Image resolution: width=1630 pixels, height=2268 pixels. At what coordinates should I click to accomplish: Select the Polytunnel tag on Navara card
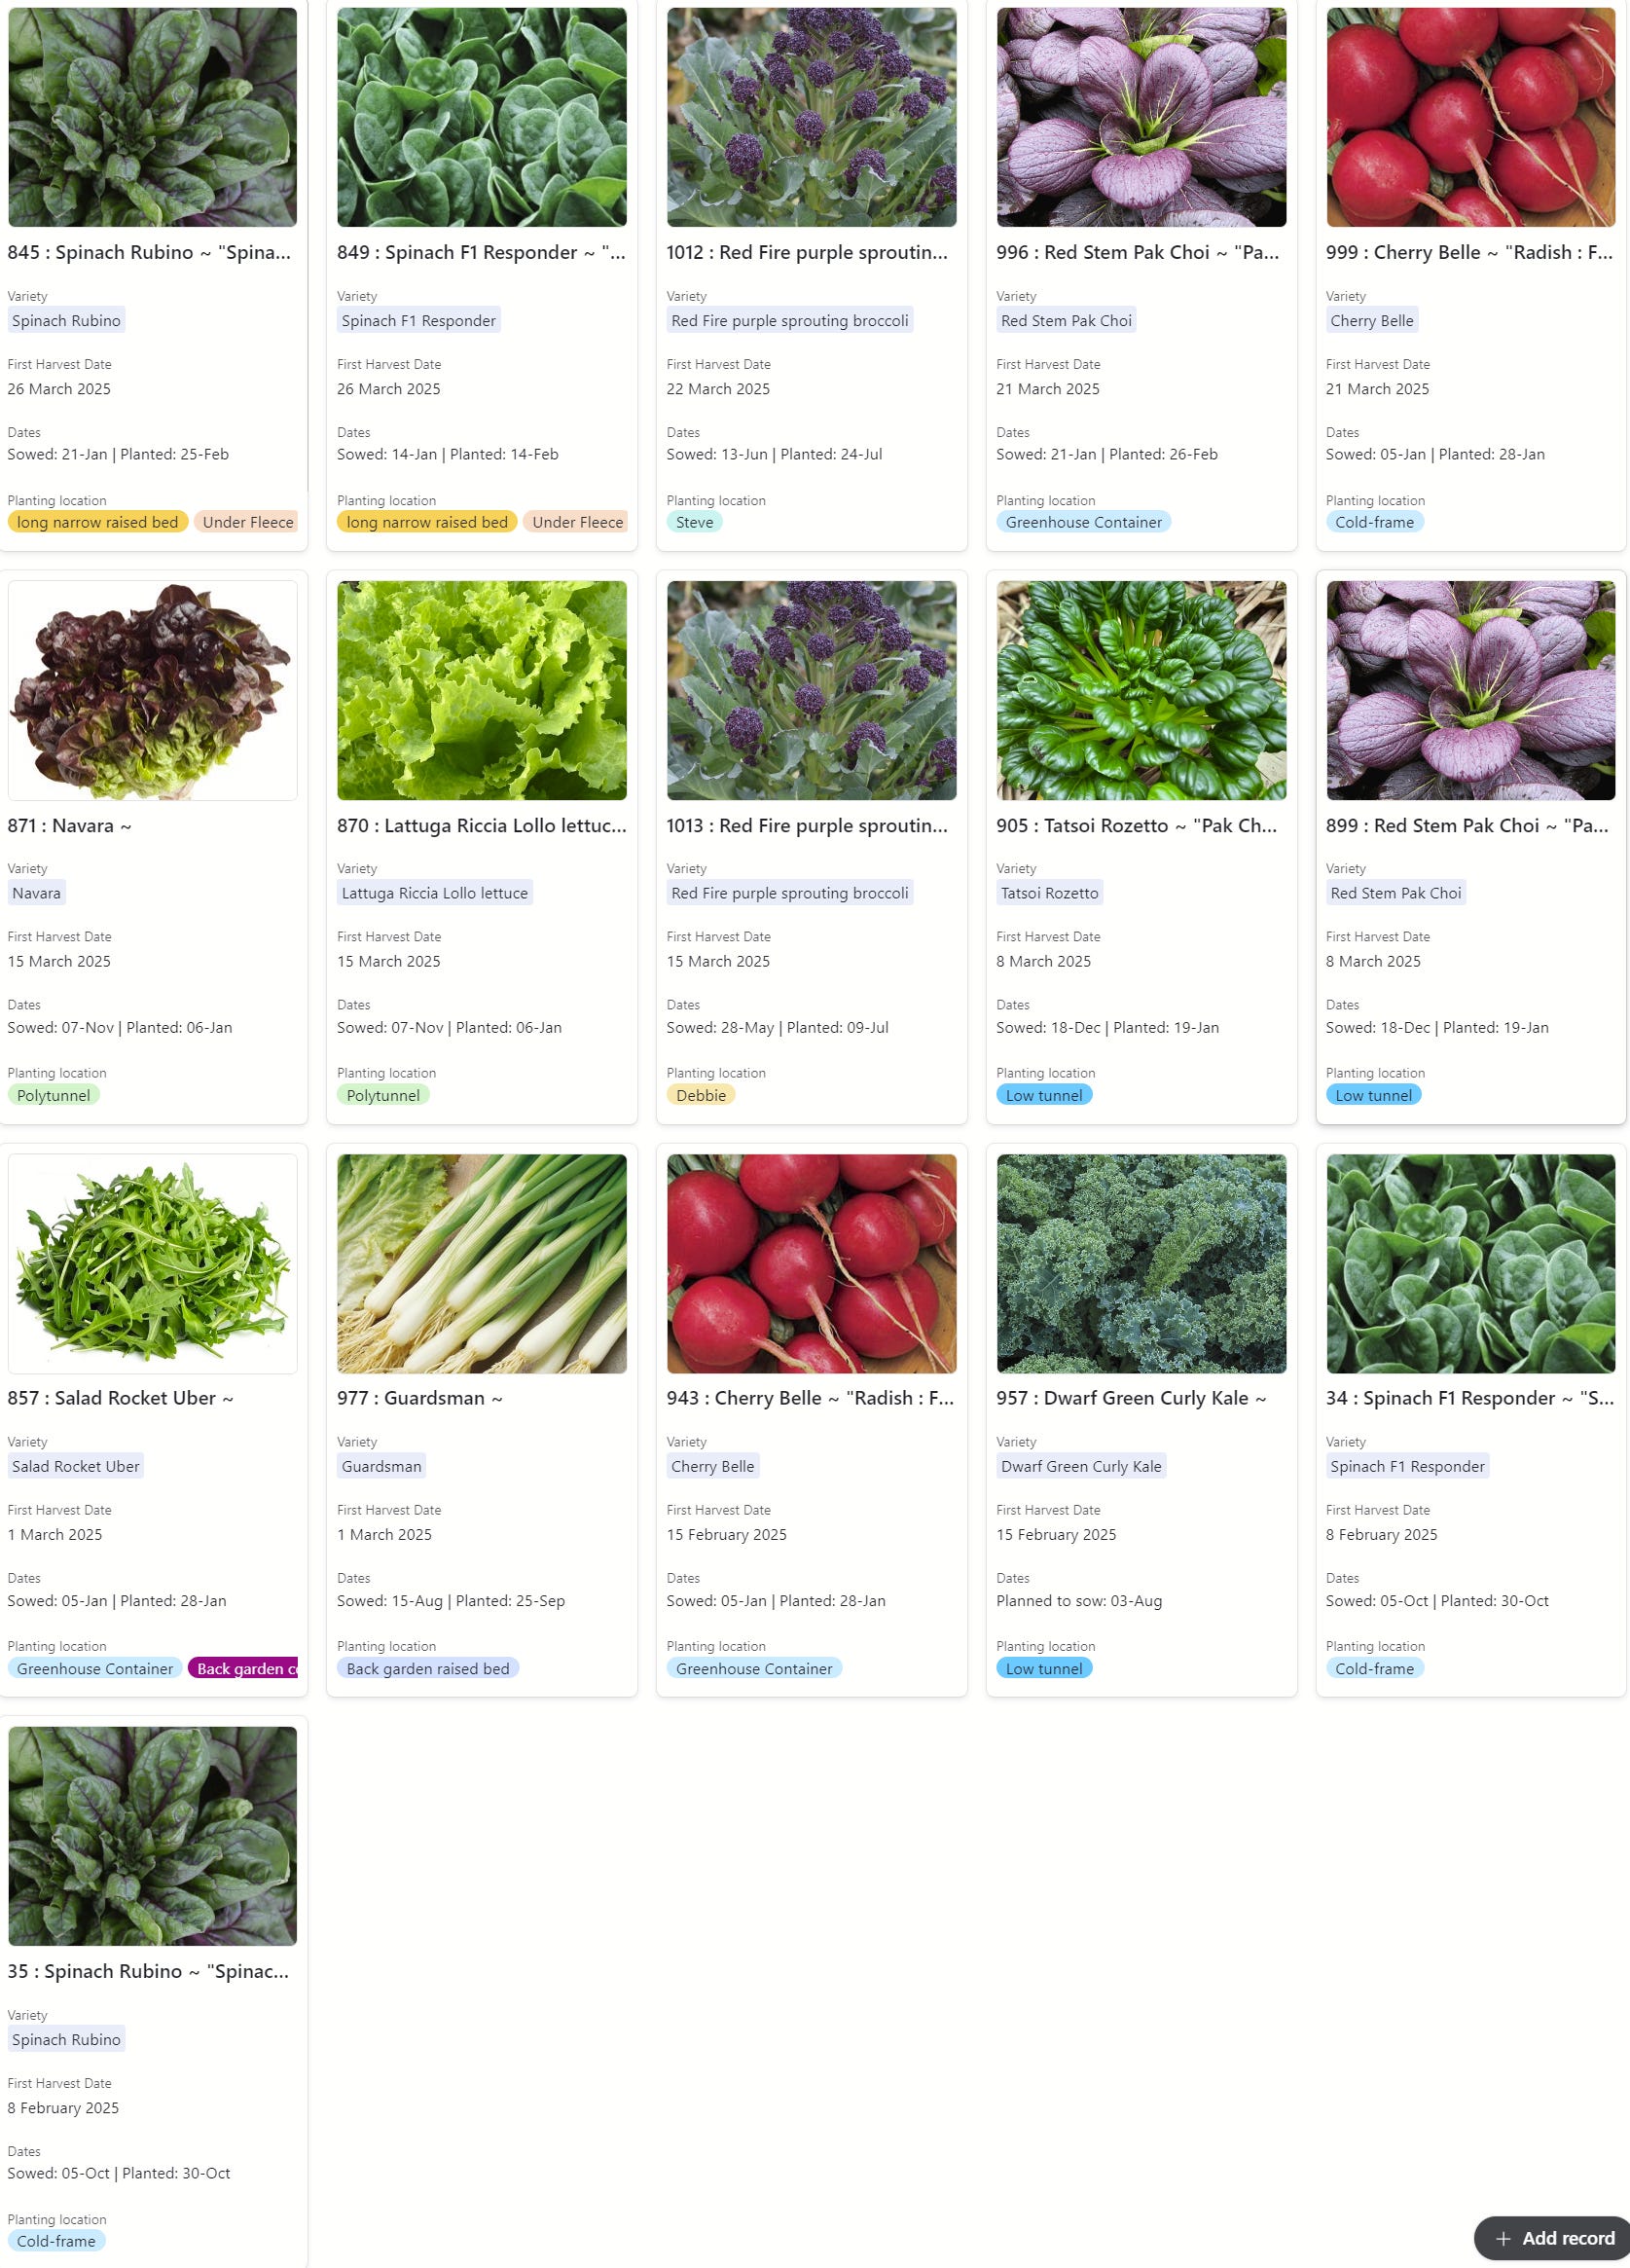tap(53, 1095)
